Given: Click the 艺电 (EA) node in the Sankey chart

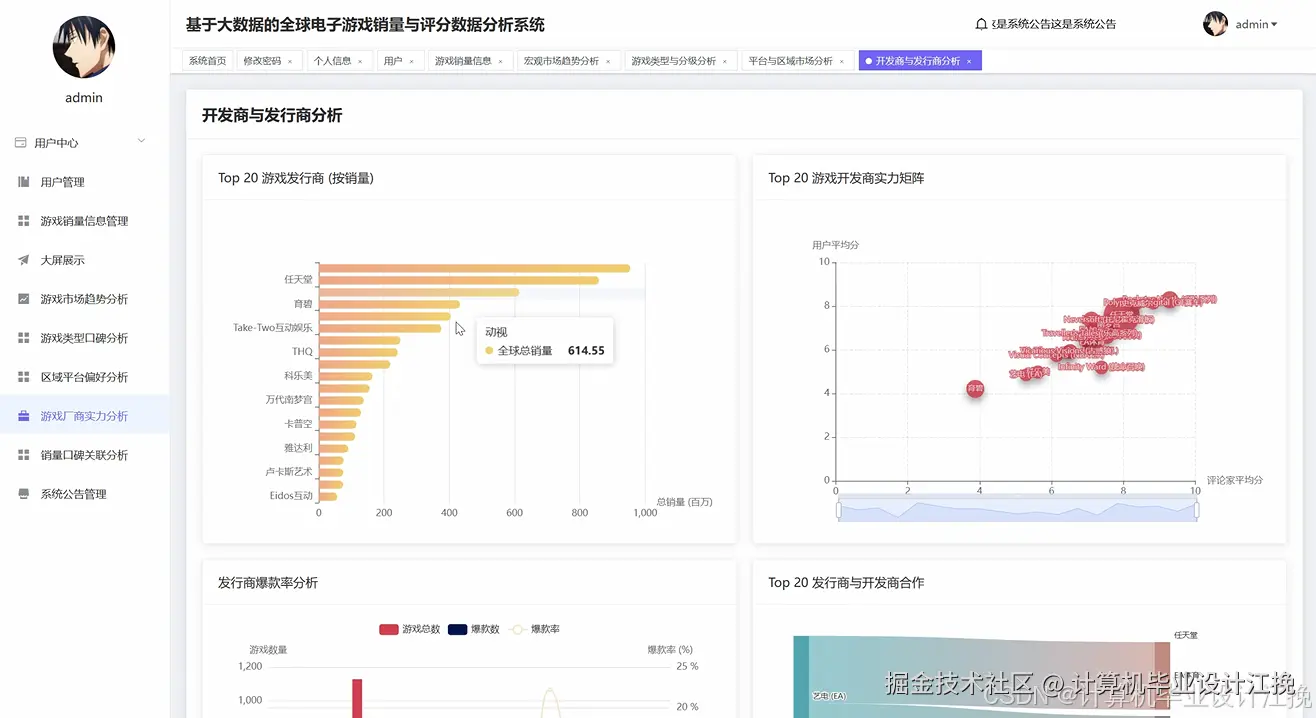Looking at the screenshot, I should pyautogui.click(x=801, y=677).
